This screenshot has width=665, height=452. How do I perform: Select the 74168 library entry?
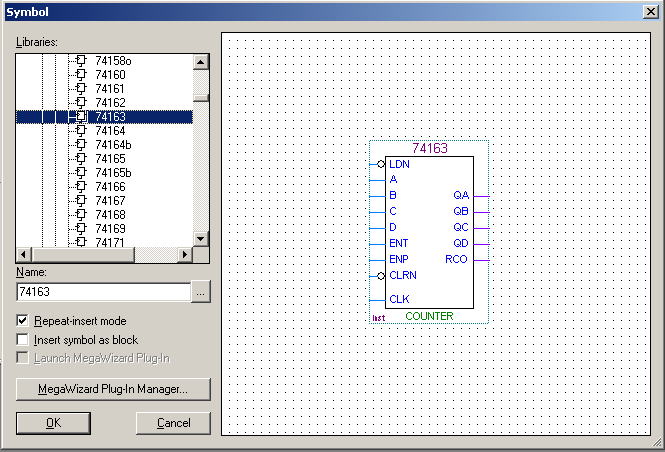coord(110,215)
